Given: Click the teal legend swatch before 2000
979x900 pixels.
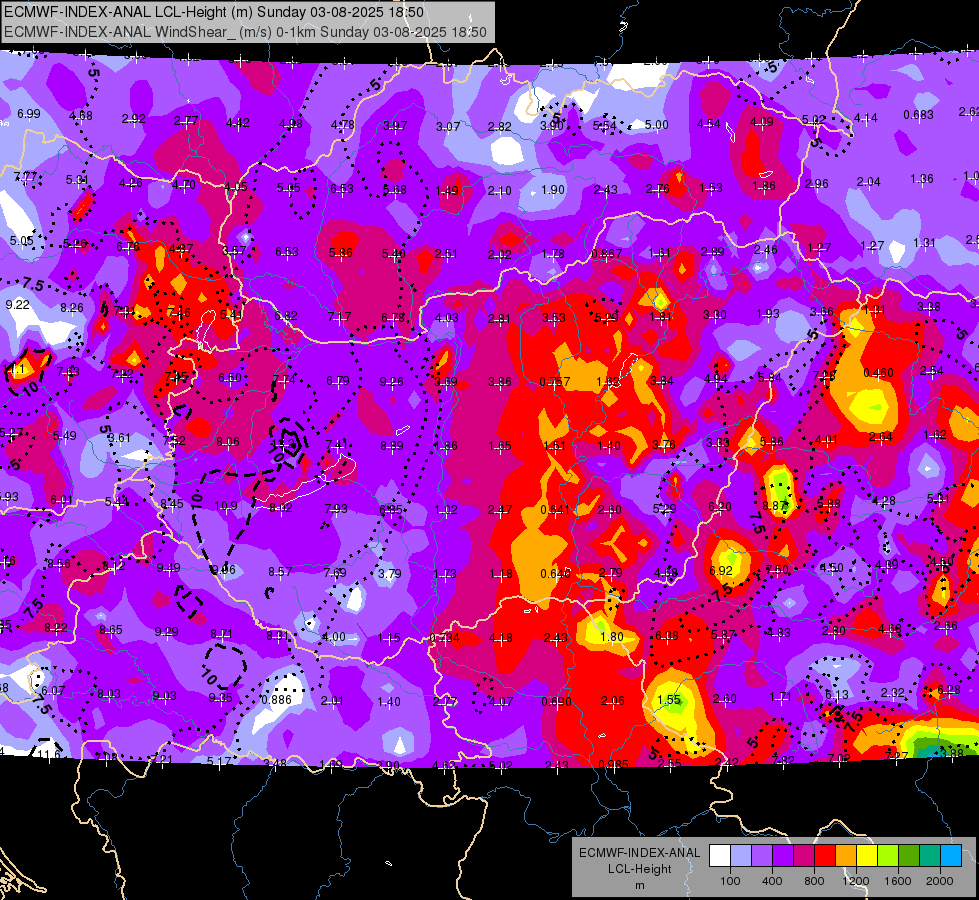Looking at the screenshot, I should coord(930,855).
